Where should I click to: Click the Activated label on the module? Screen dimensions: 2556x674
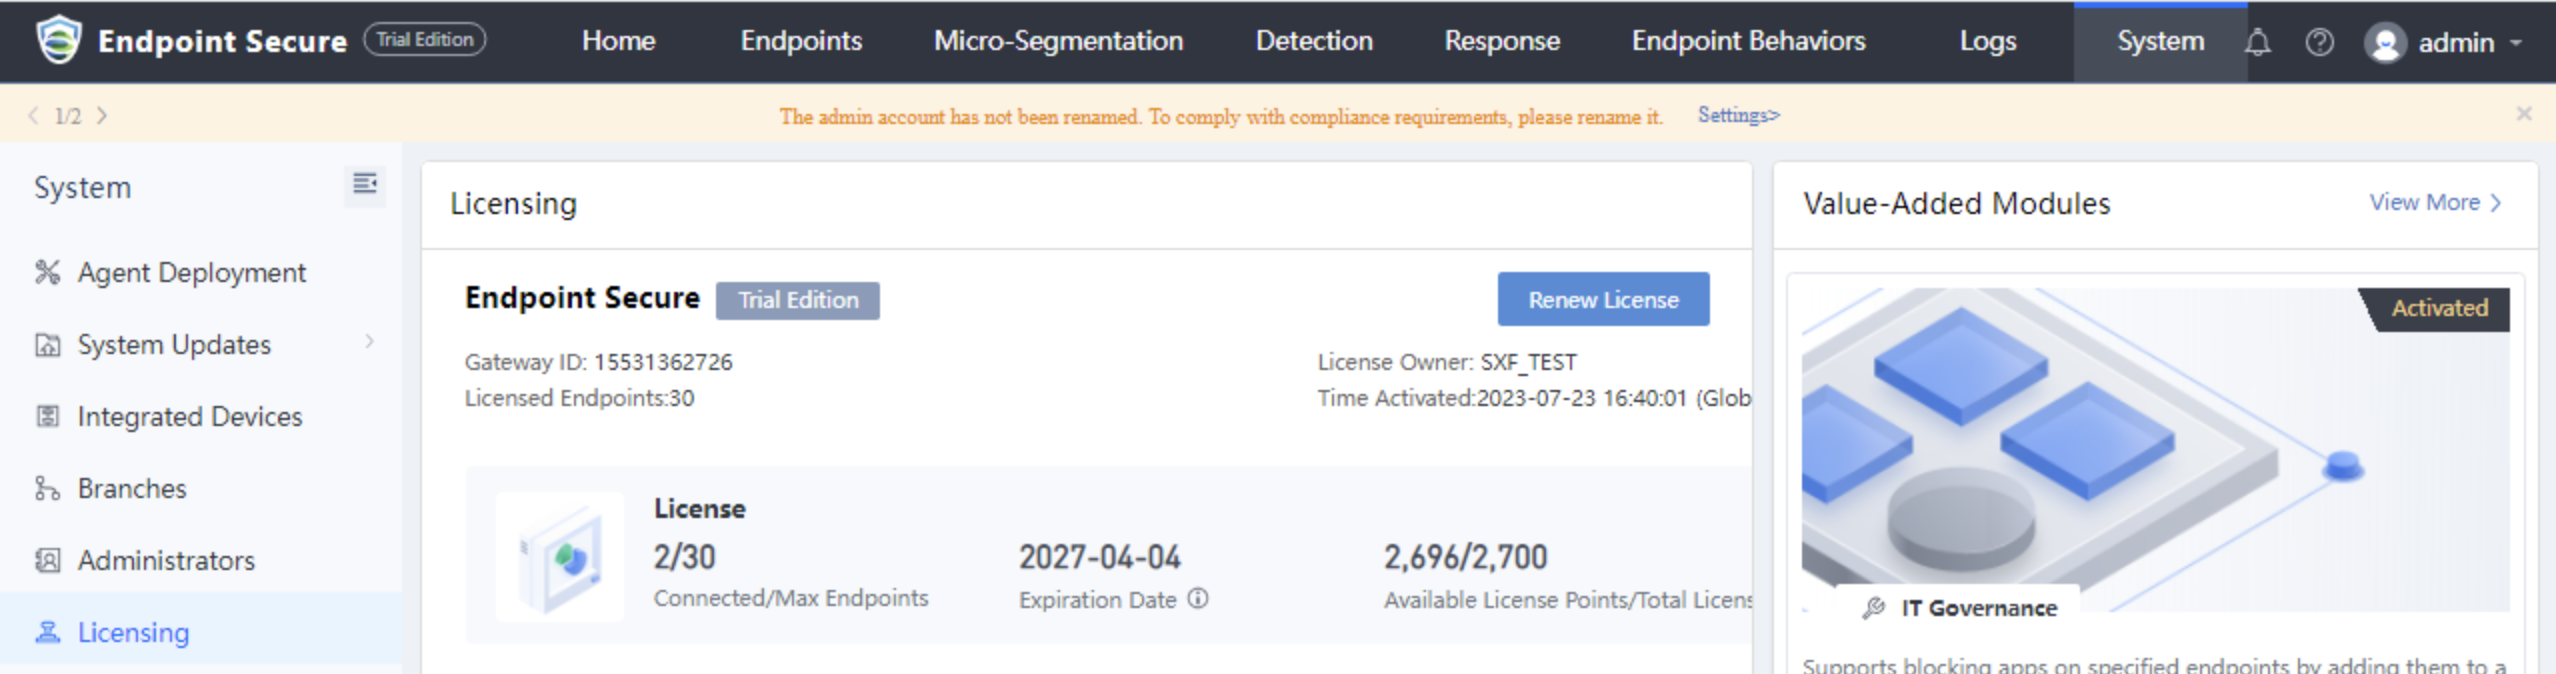point(2439,308)
